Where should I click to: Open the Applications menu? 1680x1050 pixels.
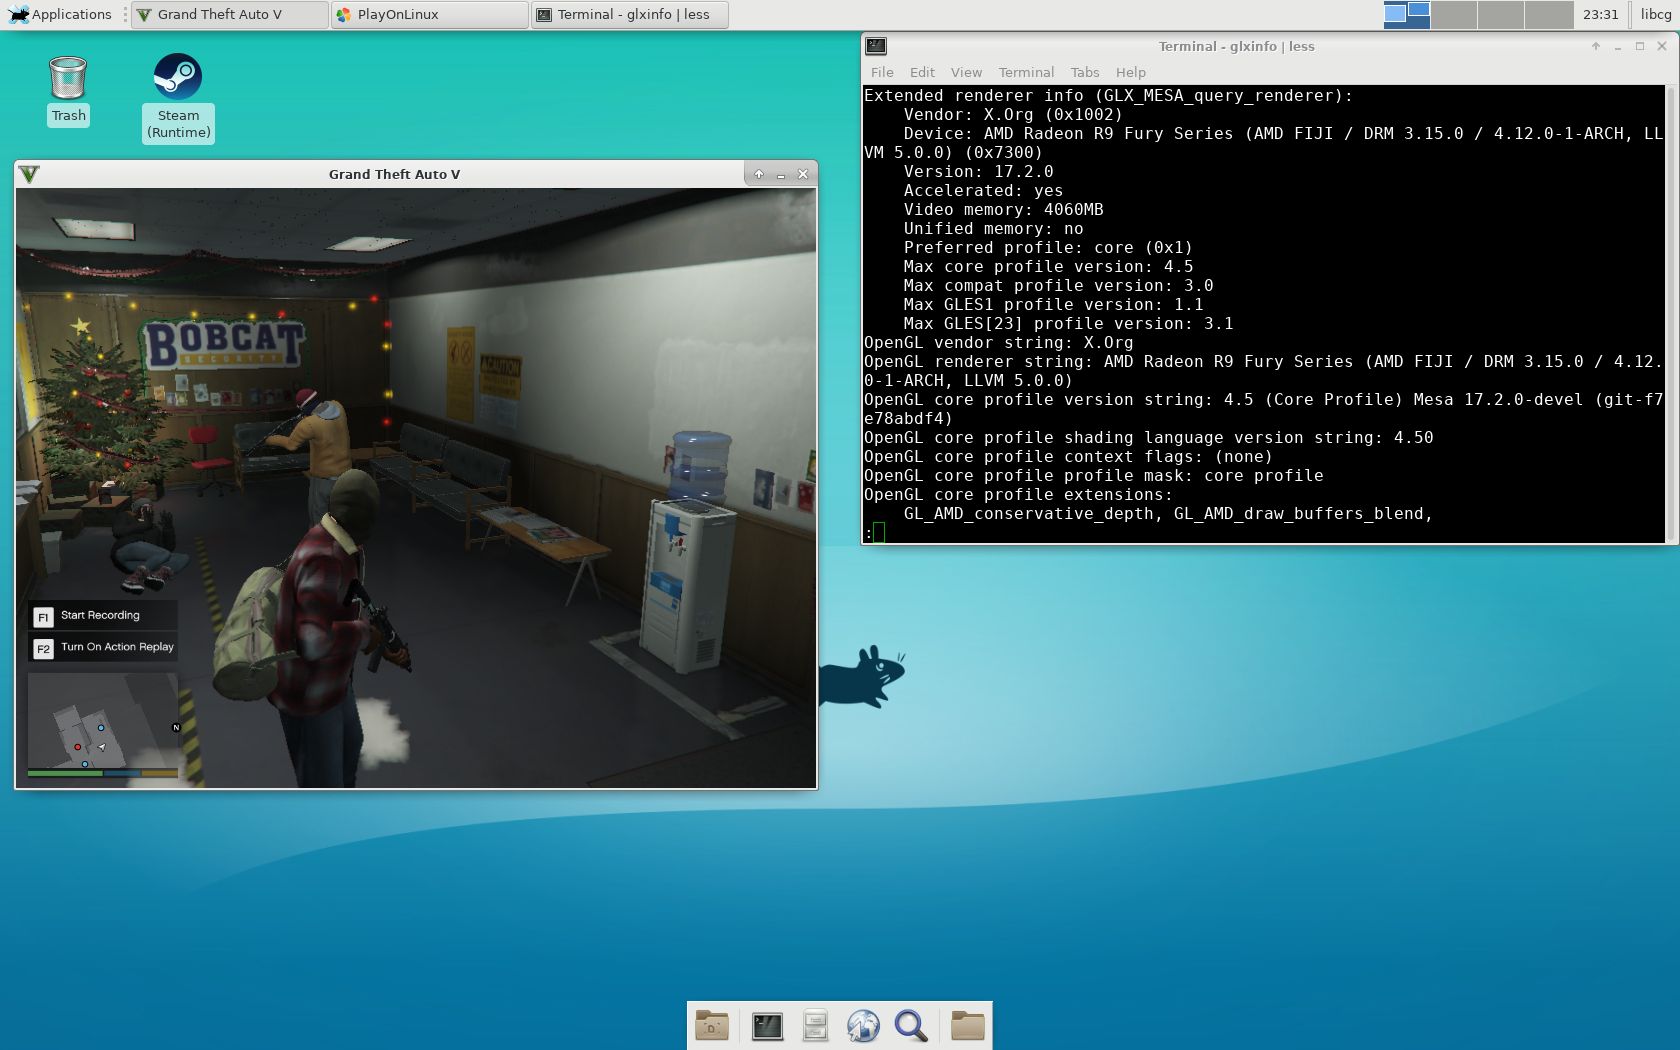pos(60,14)
